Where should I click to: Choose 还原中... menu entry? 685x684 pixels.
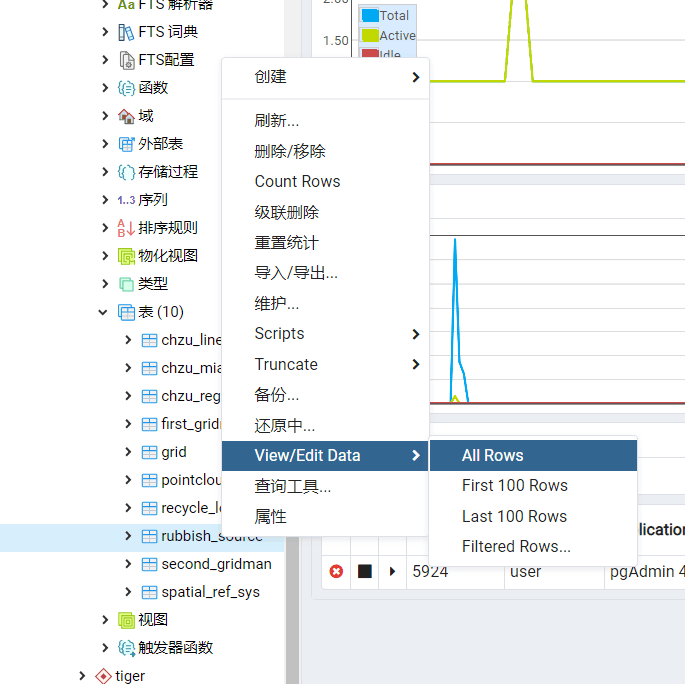325,425
